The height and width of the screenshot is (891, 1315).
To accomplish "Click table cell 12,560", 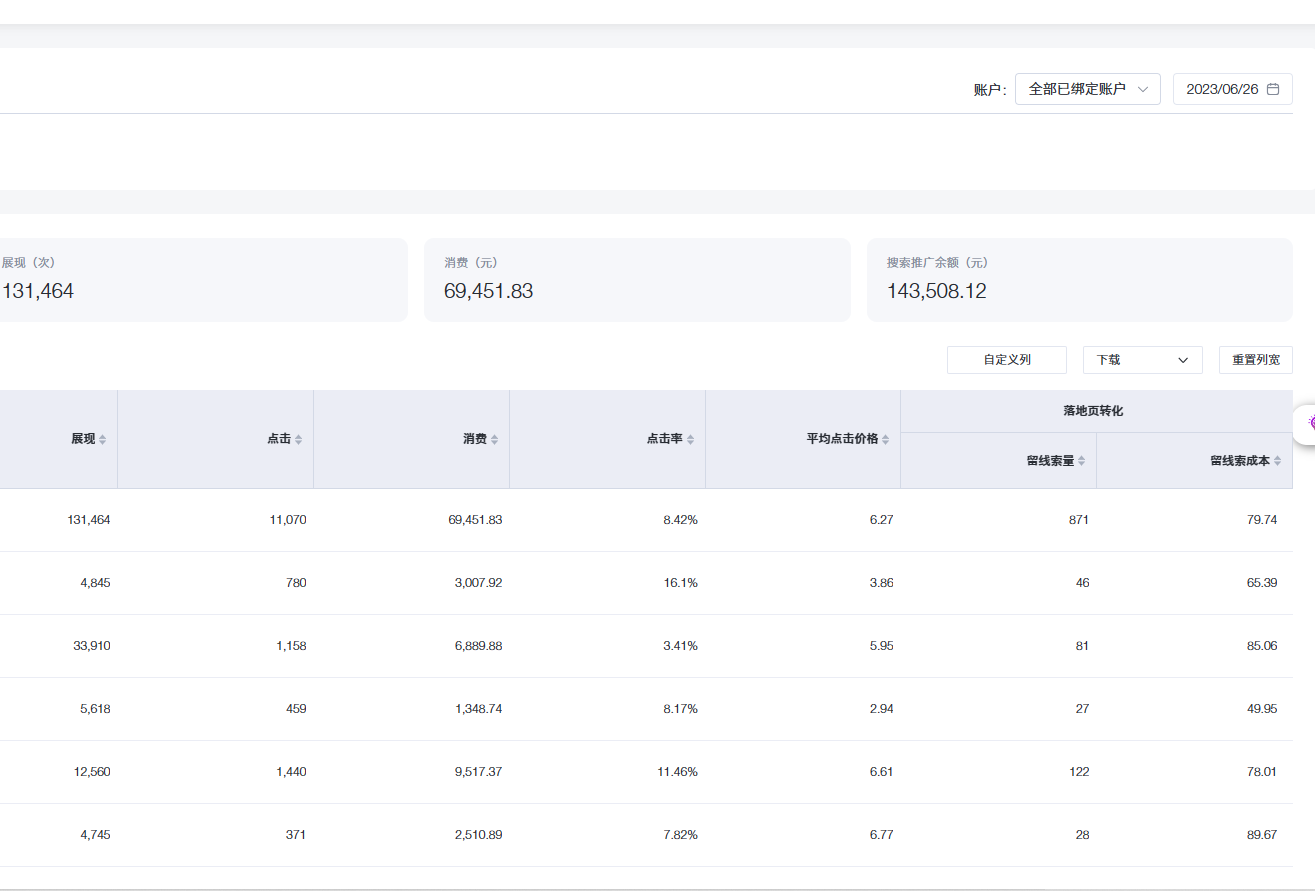I will click(92, 772).
